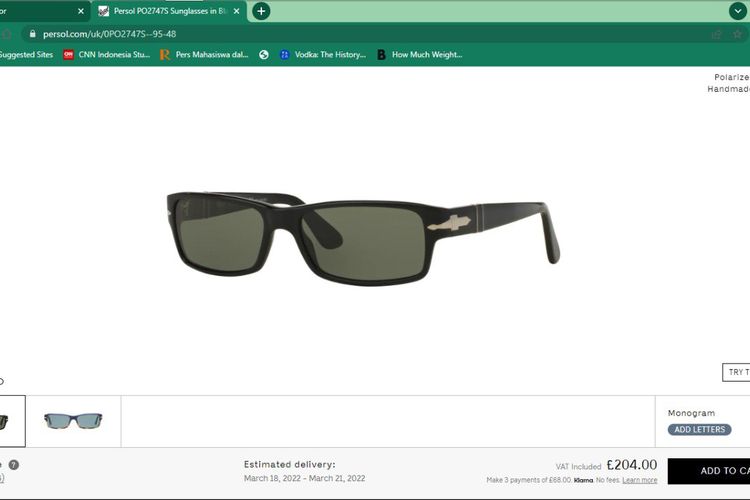This screenshot has height=500, width=750.
Task: Select the blue sunglasses thumbnail
Action: coord(73,421)
